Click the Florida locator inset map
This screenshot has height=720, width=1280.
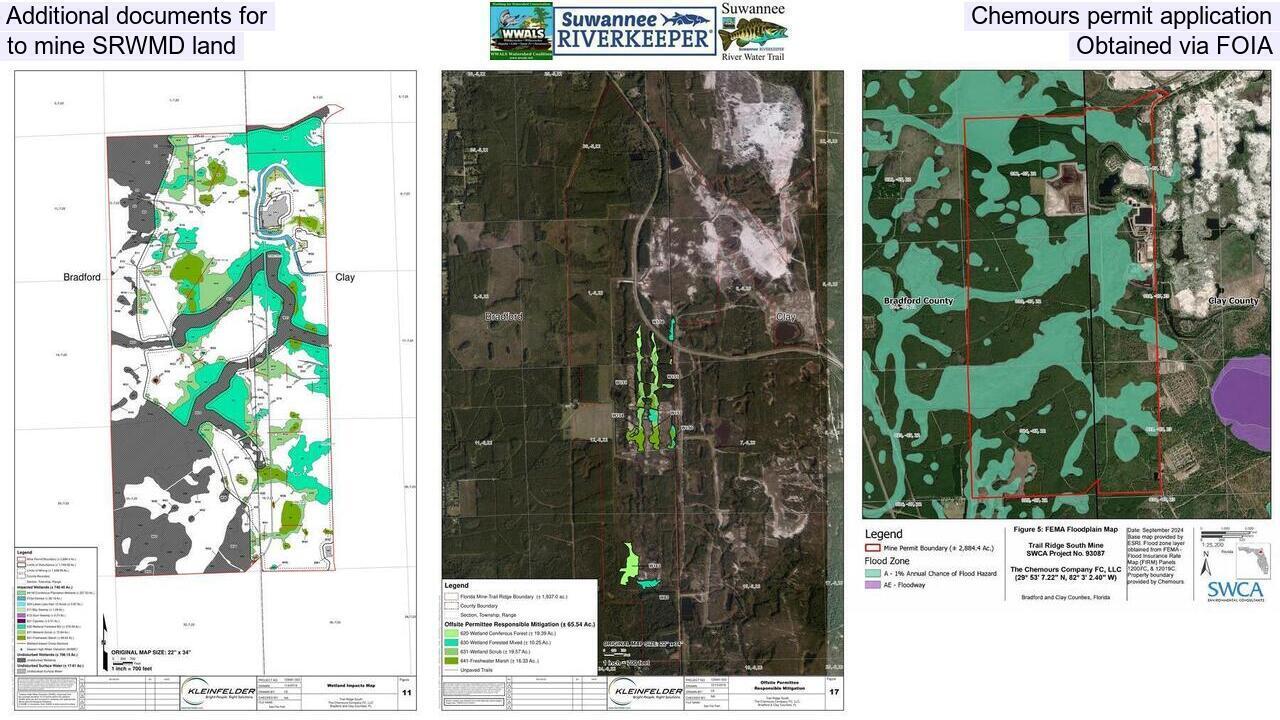click(x=1251, y=559)
